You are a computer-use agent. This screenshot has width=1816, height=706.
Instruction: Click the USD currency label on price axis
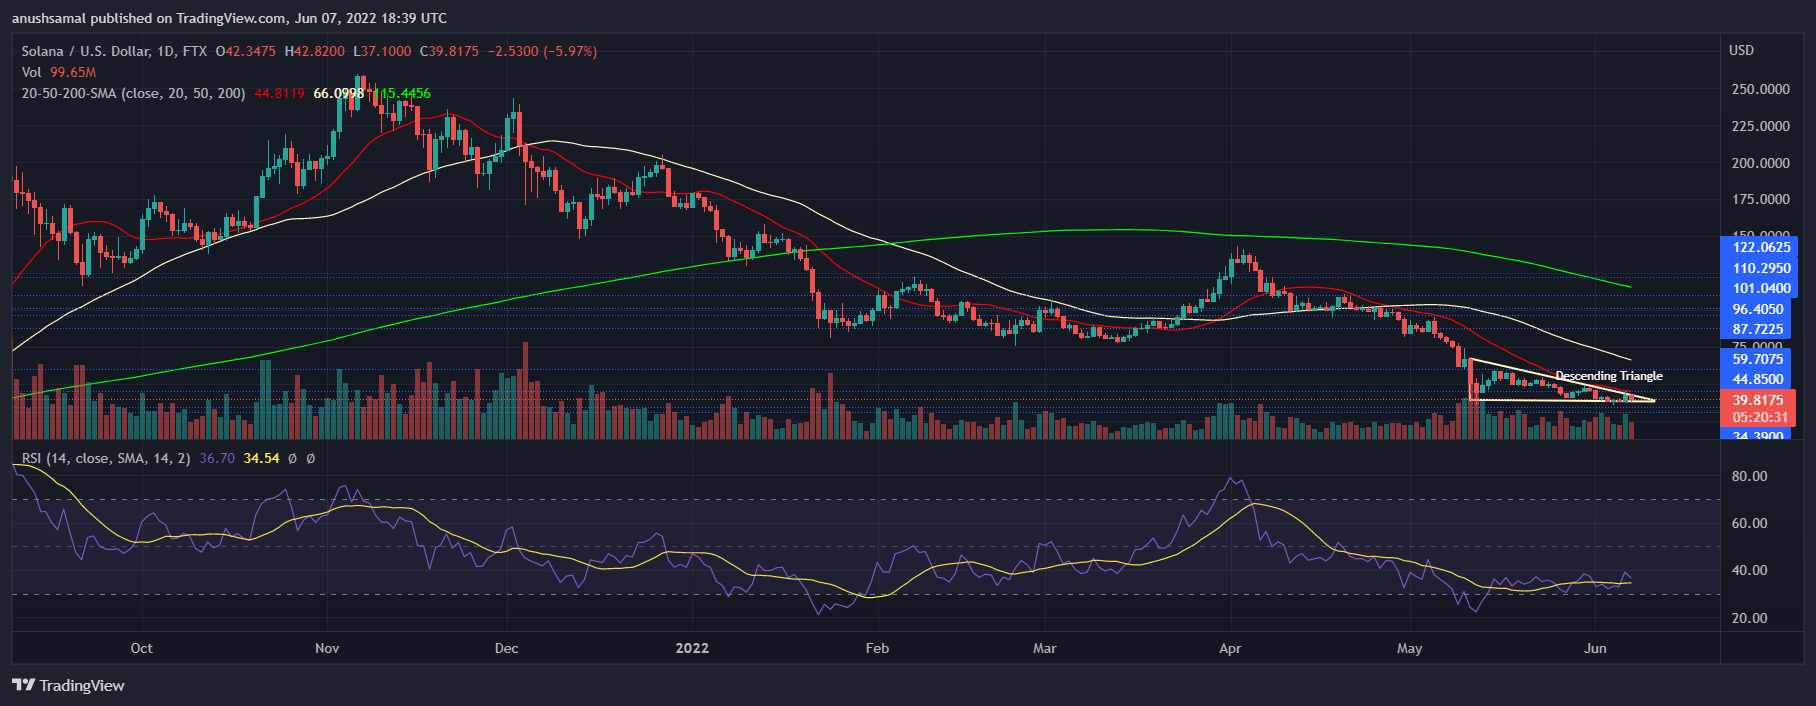tap(1741, 50)
